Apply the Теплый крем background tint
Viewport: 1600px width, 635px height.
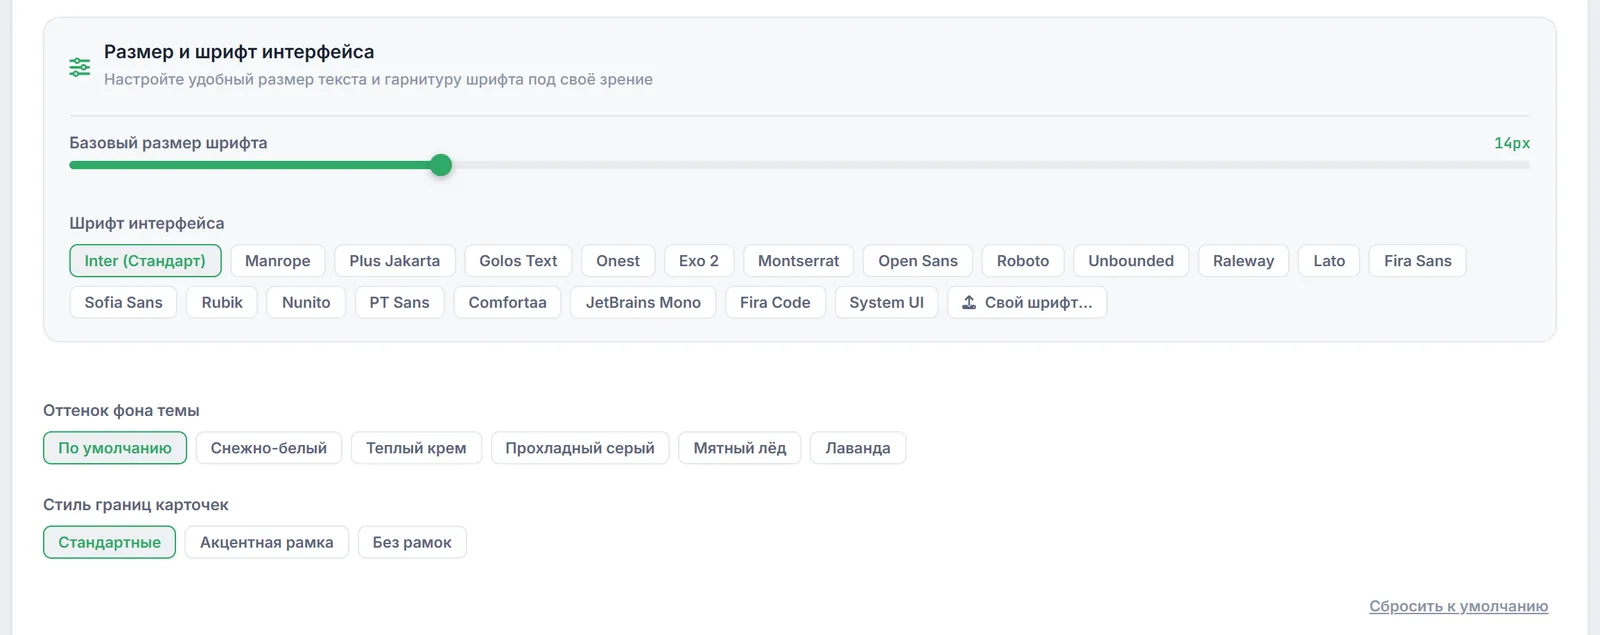point(416,448)
